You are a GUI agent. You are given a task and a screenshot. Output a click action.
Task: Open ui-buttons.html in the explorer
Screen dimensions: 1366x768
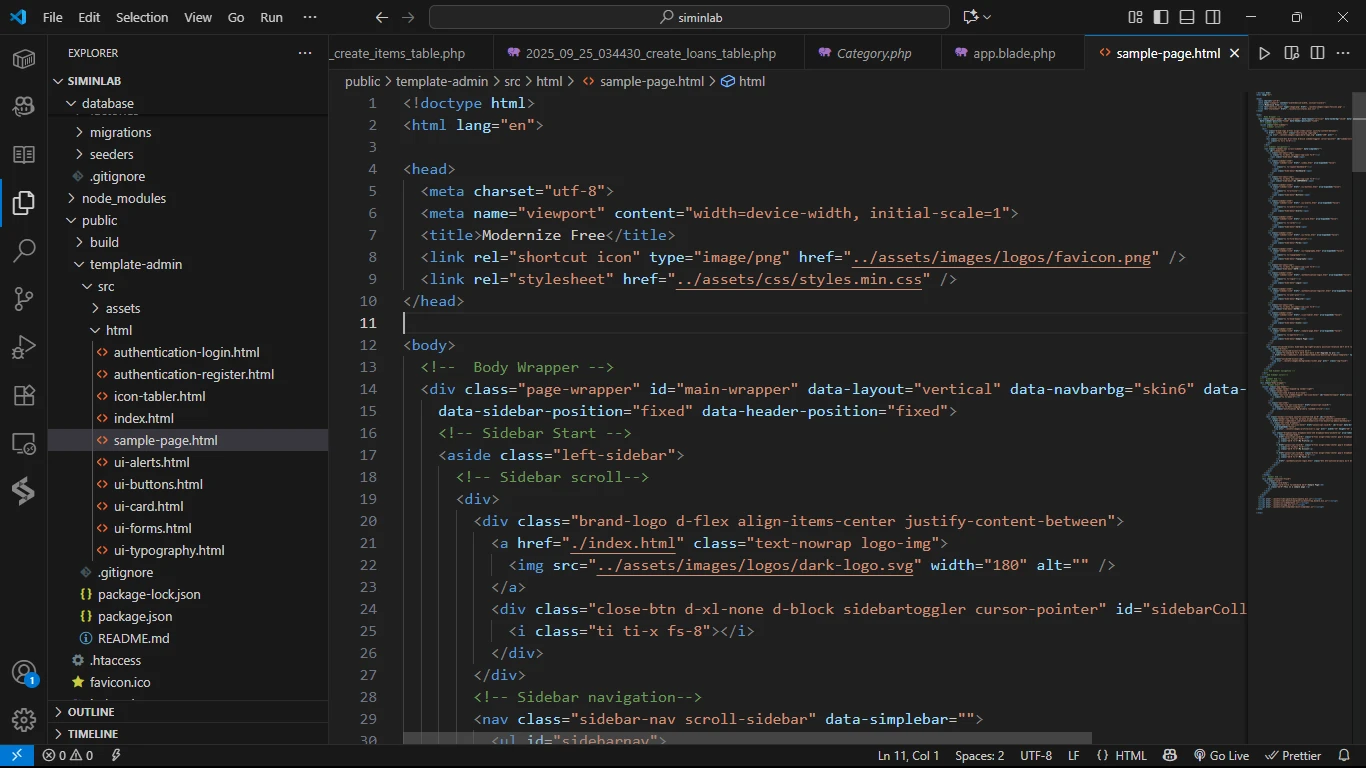[x=158, y=484]
